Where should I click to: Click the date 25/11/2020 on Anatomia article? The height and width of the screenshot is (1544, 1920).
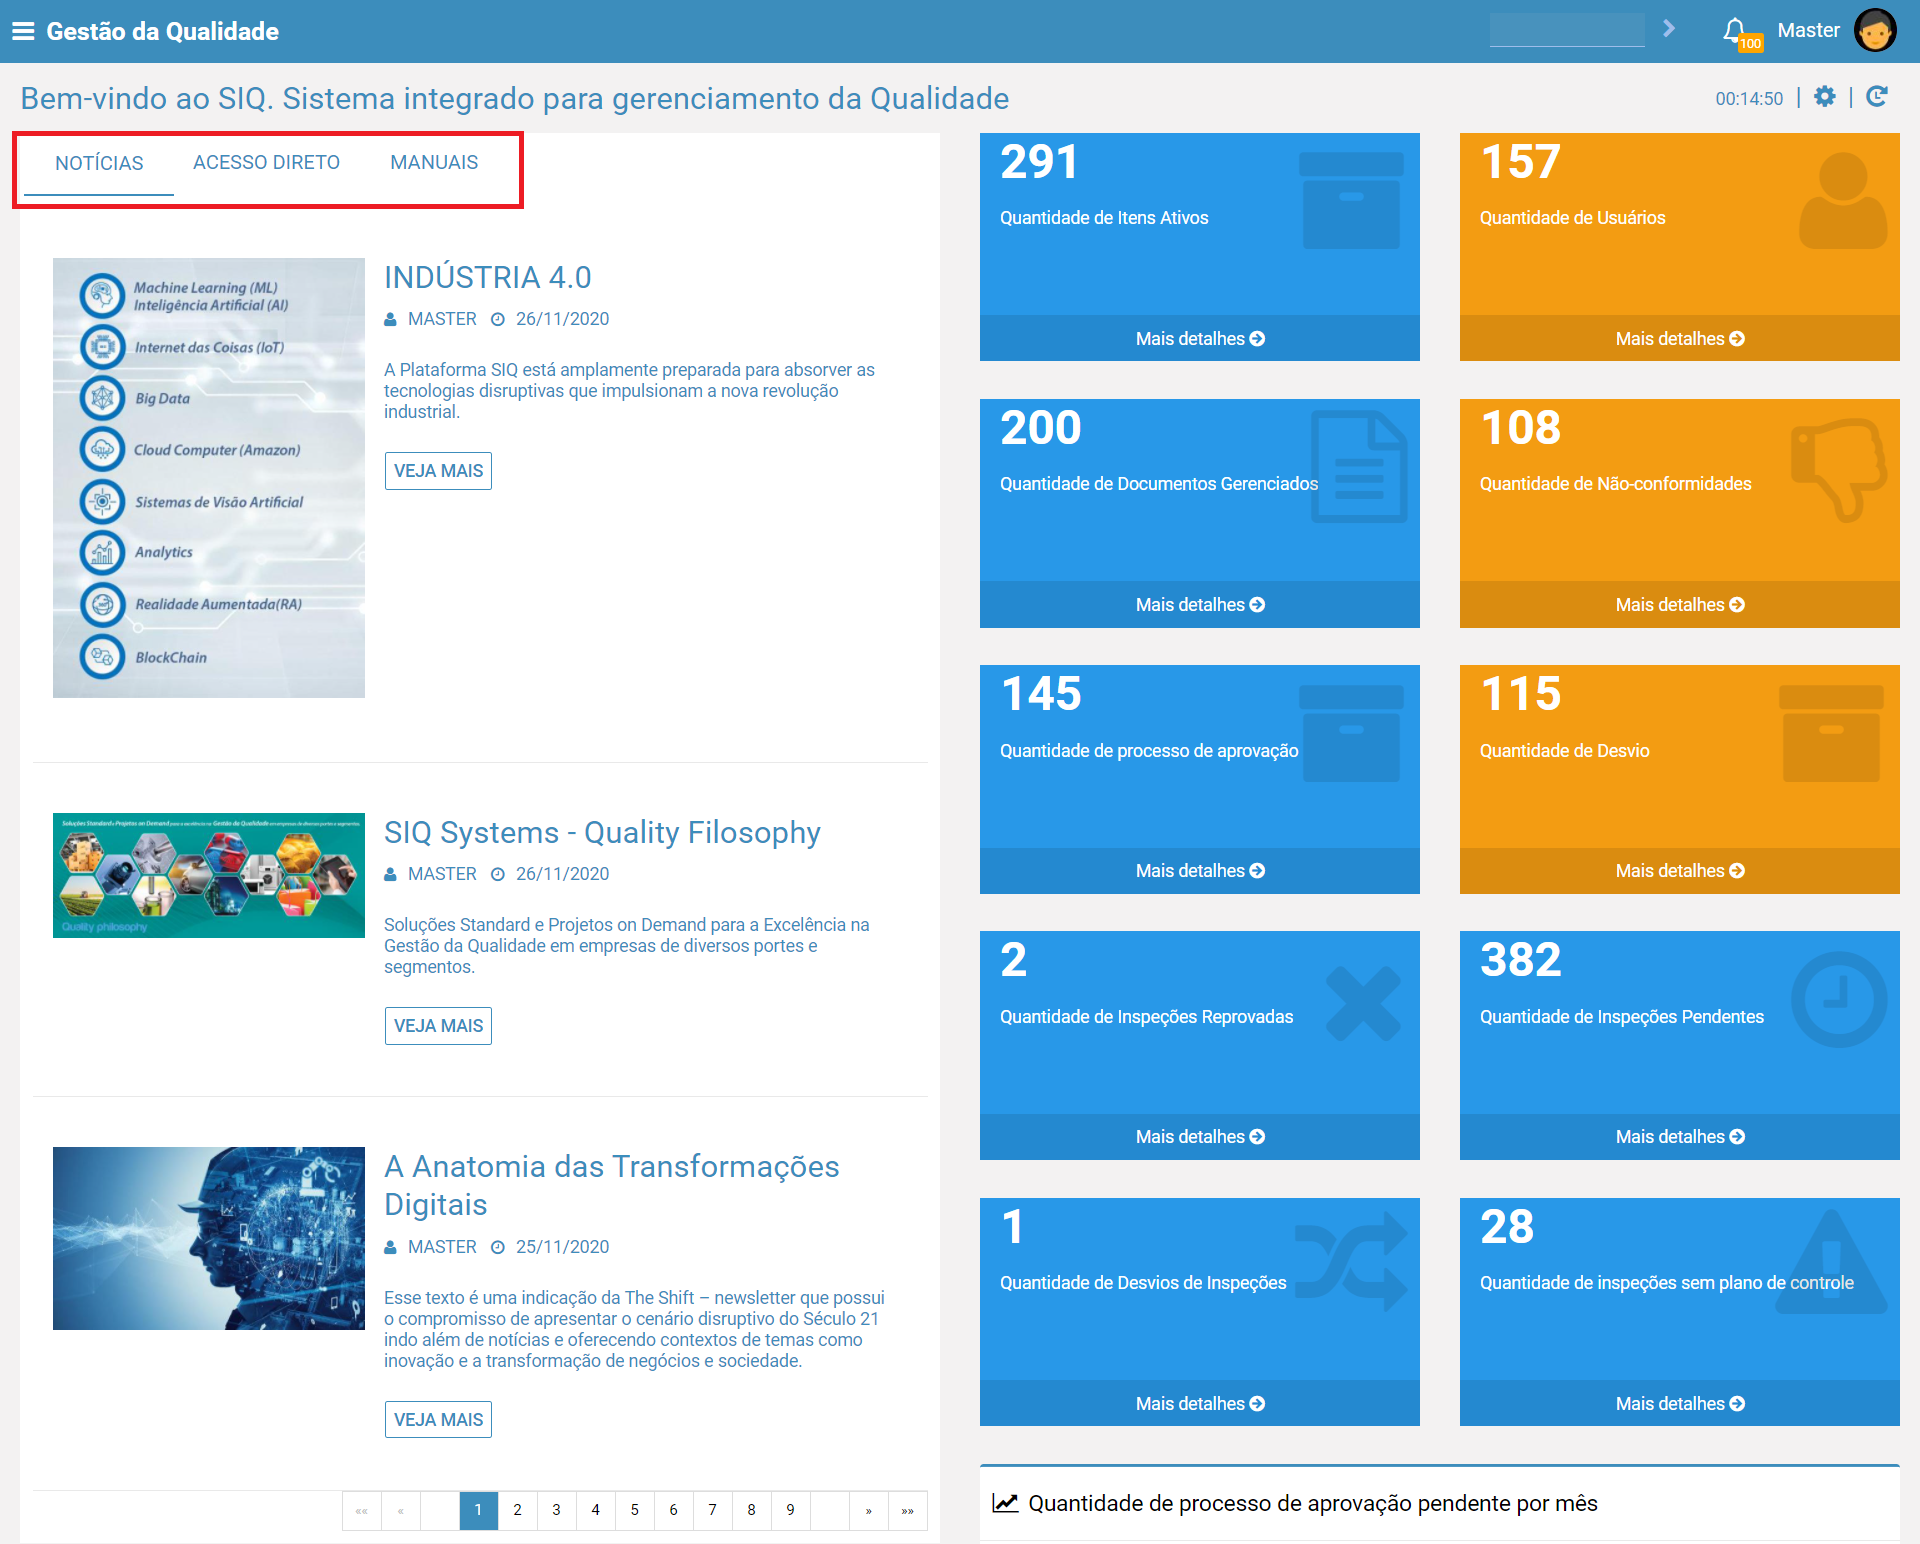click(562, 1247)
